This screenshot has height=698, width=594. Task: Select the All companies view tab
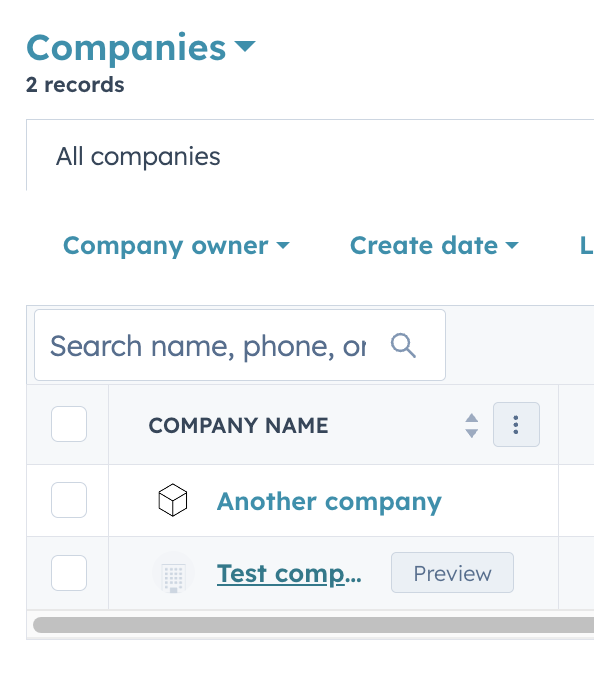(x=138, y=157)
